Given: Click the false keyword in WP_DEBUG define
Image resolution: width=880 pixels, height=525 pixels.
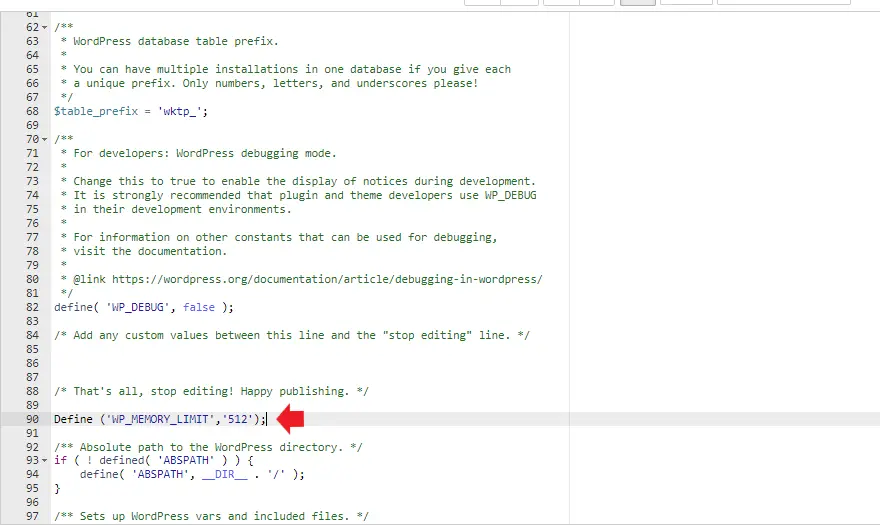Looking at the screenshot, I should (x=199, y=307).
